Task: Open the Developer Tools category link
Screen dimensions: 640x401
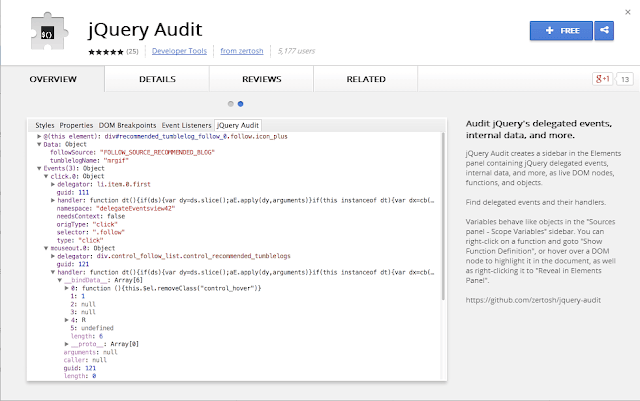Action: pyautogui.click(x=179, y=51)
